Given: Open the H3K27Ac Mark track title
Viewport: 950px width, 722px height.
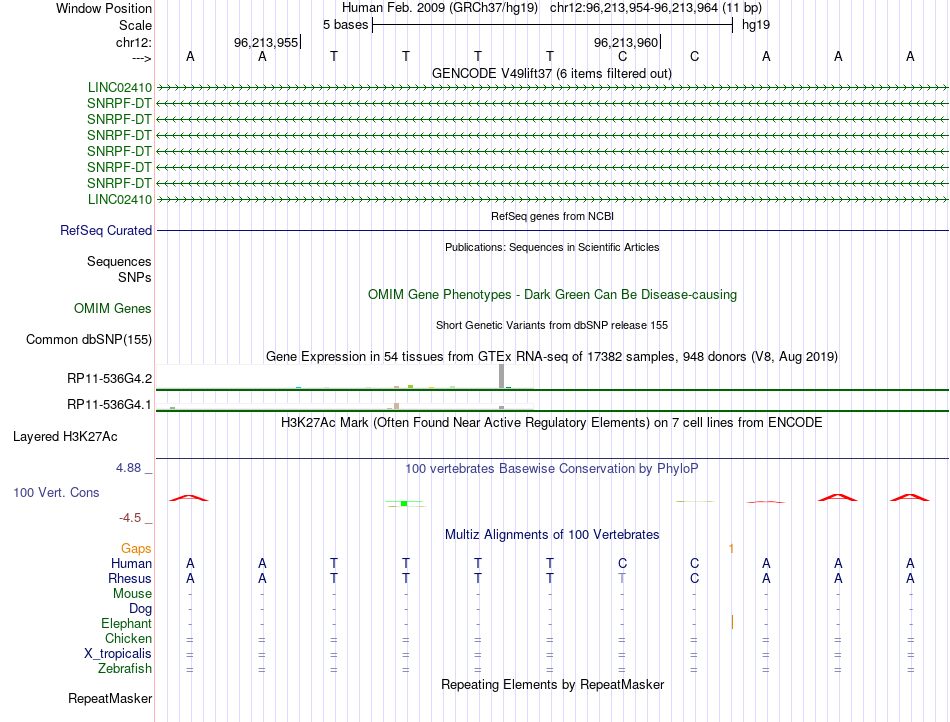Looking at the screenshot, I should coord(551,422).
